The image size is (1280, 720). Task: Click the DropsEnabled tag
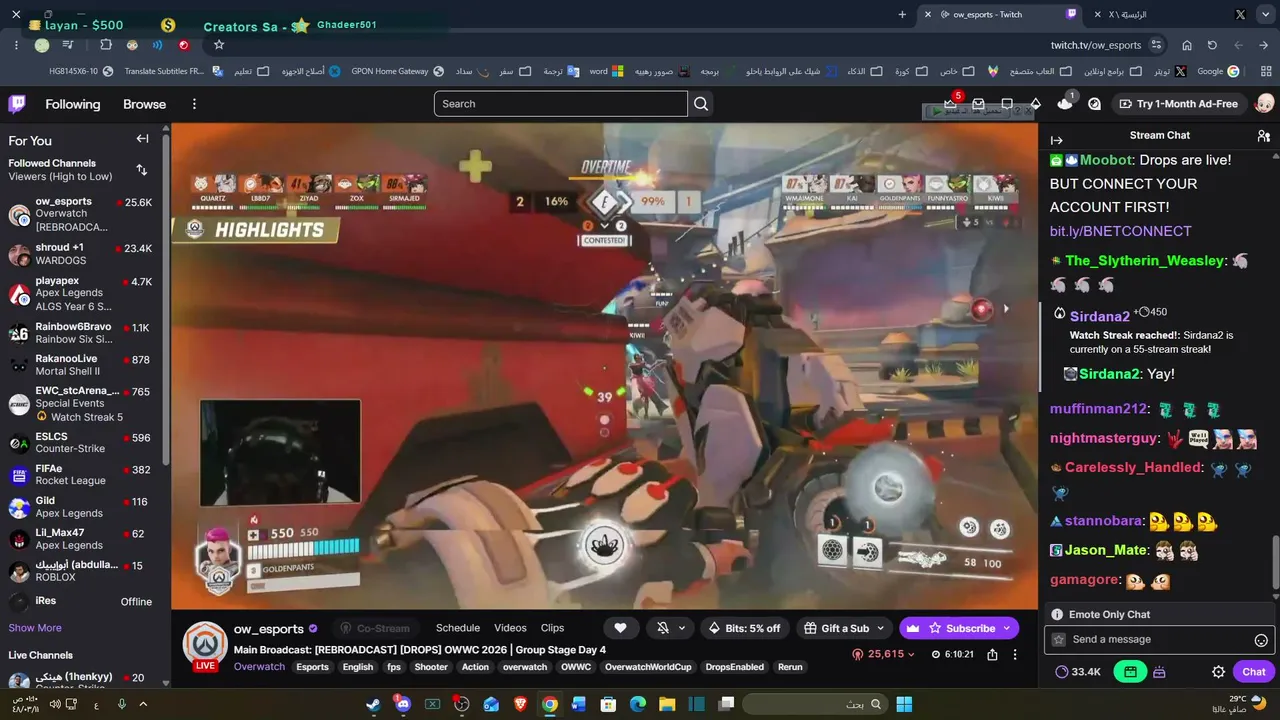pyautogui.click(x=734, y=667)
